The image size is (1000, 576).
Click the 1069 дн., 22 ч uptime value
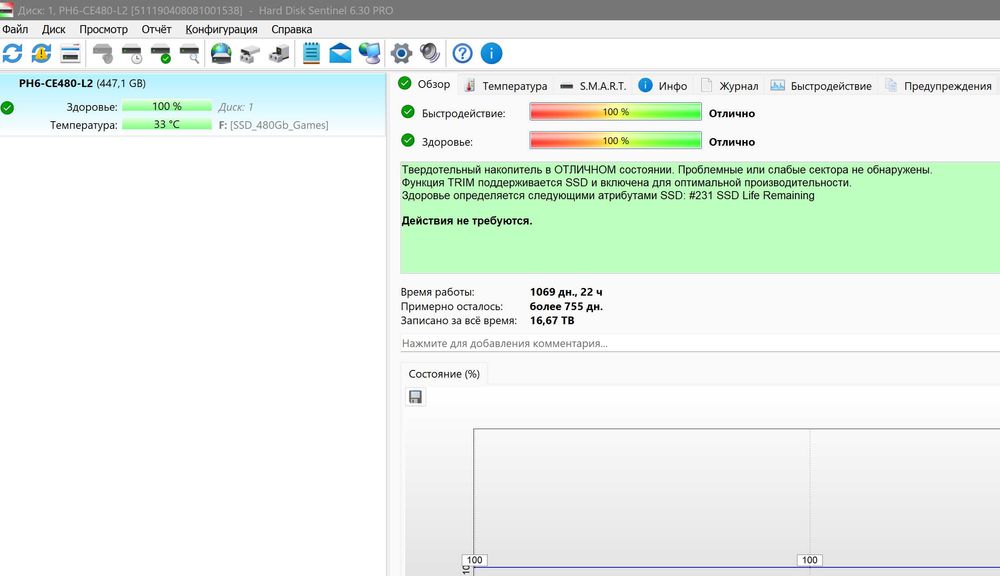566,292
